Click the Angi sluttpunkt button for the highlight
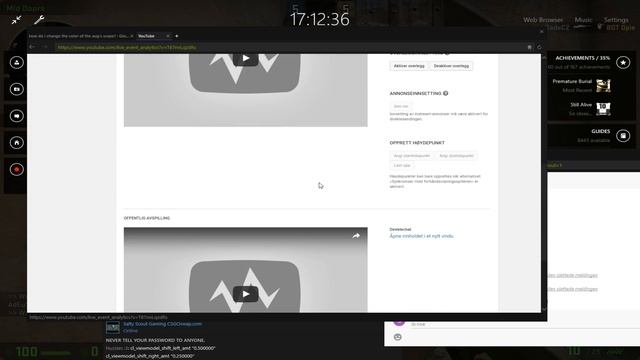The image size is (640, 360). point(456,156)
